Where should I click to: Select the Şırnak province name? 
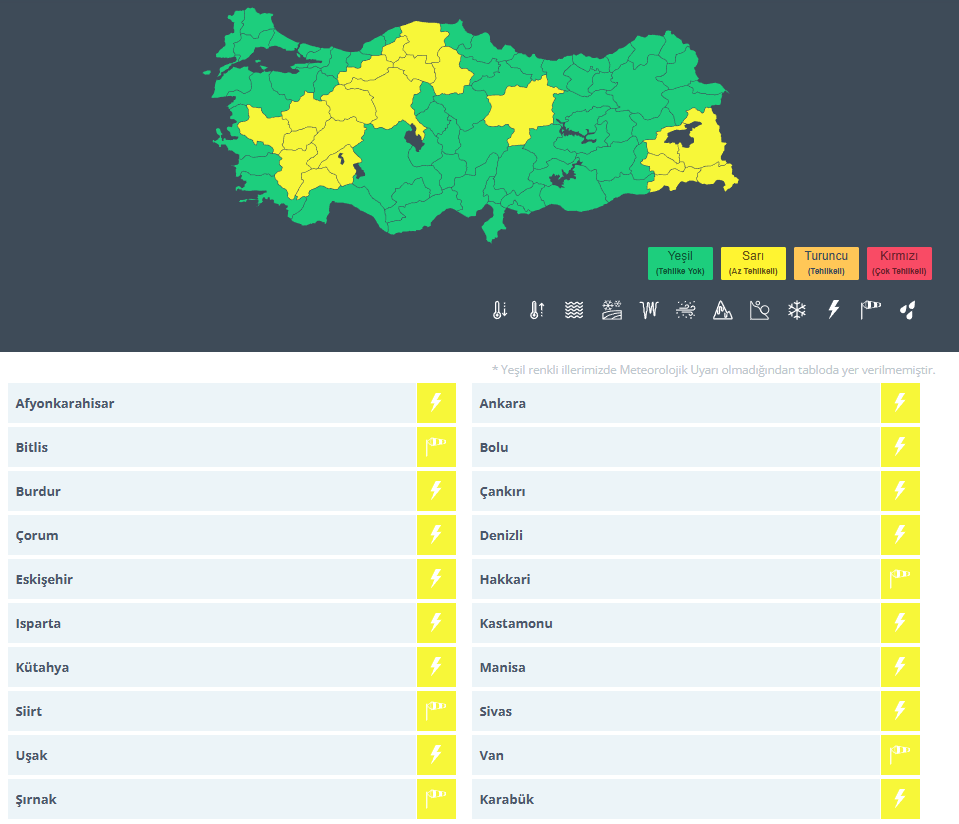36,800
